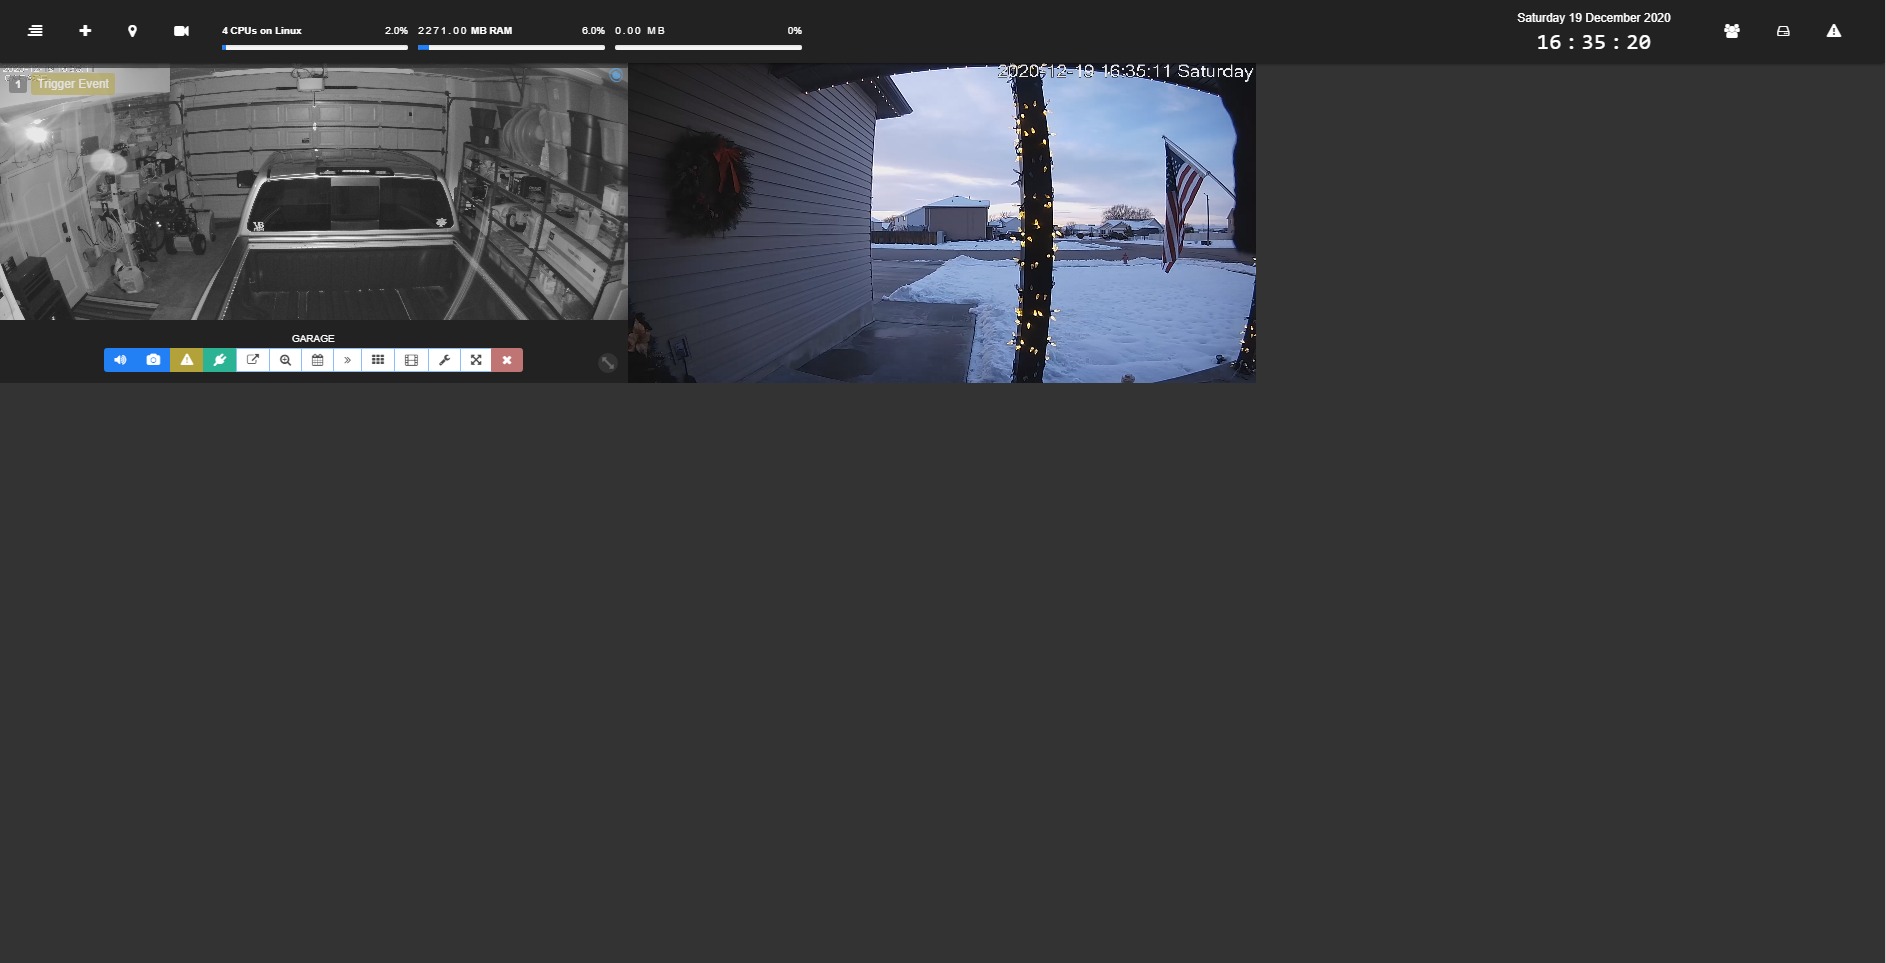Expand the double chevron in the Garage toolbar
Viewport: 1886px width, 963px height.
click(x=348, y=360)
